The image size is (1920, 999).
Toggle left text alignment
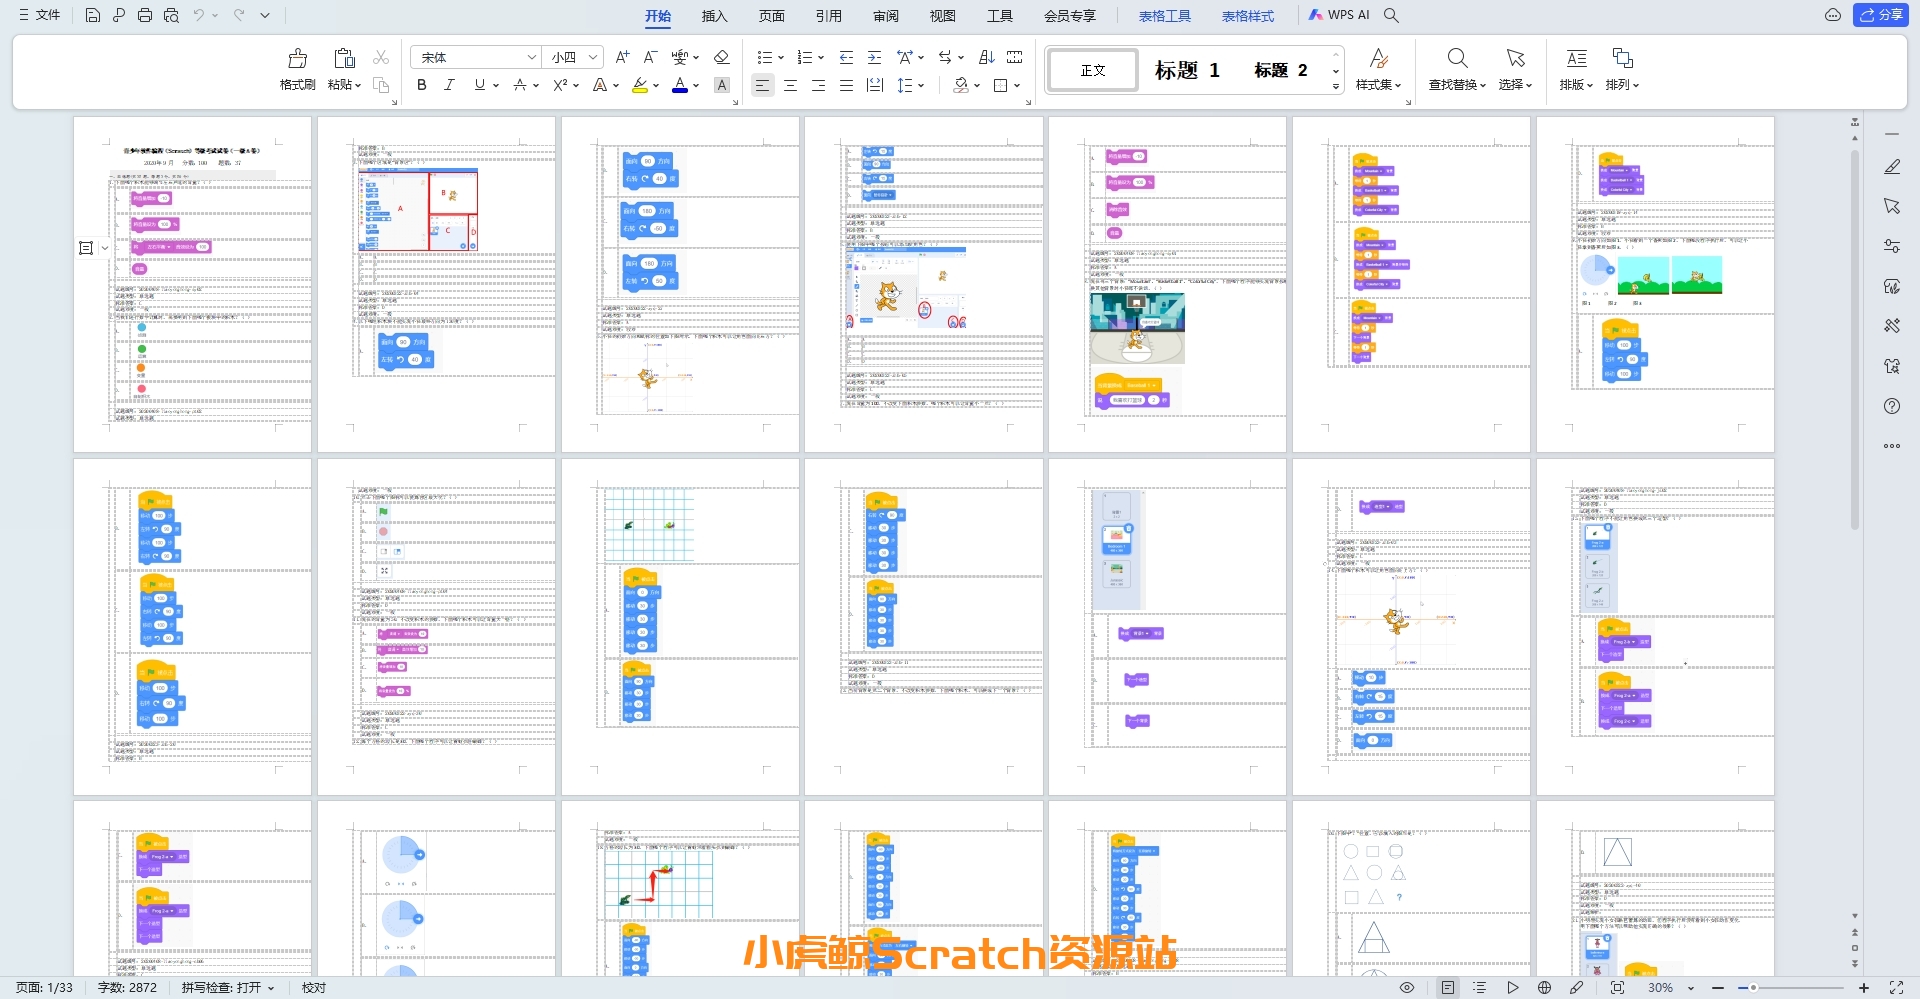pos(762,85)
